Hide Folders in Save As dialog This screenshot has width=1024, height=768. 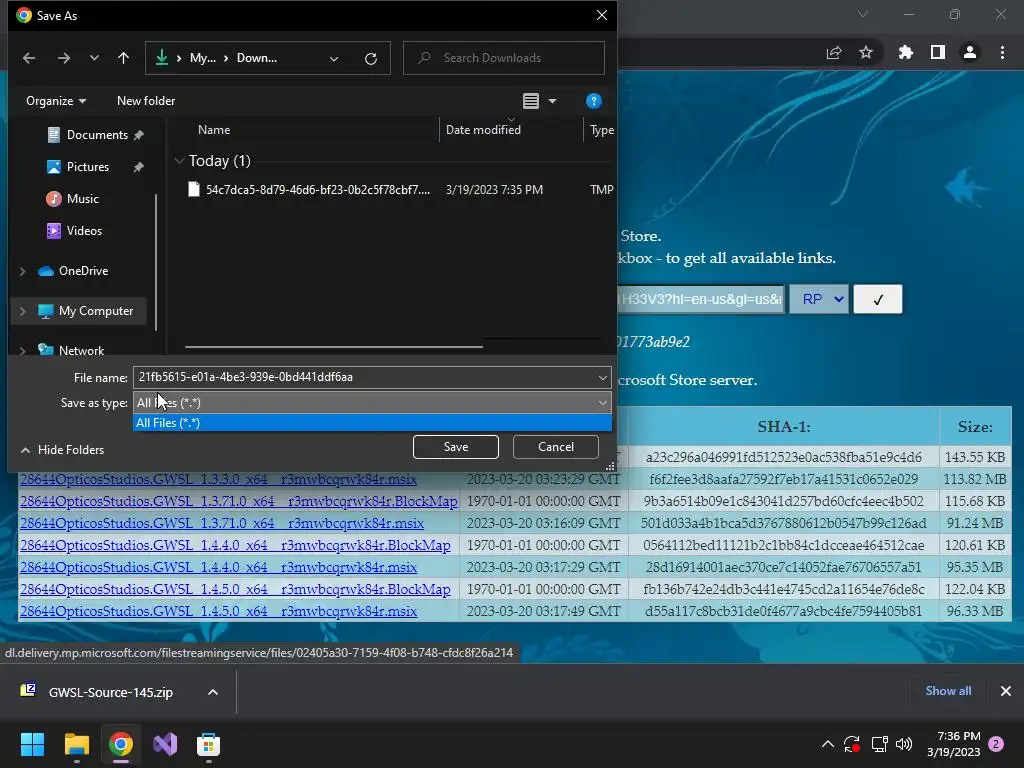(x=62, y=449)
